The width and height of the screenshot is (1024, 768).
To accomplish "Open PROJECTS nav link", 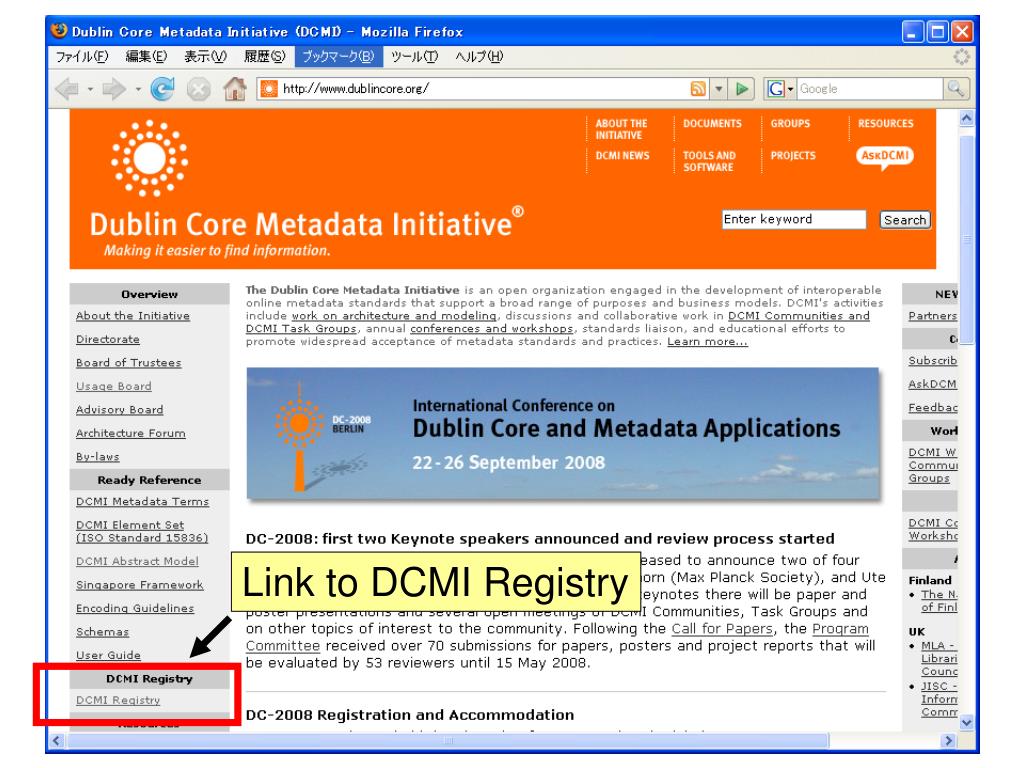I will tap(793, 155).
